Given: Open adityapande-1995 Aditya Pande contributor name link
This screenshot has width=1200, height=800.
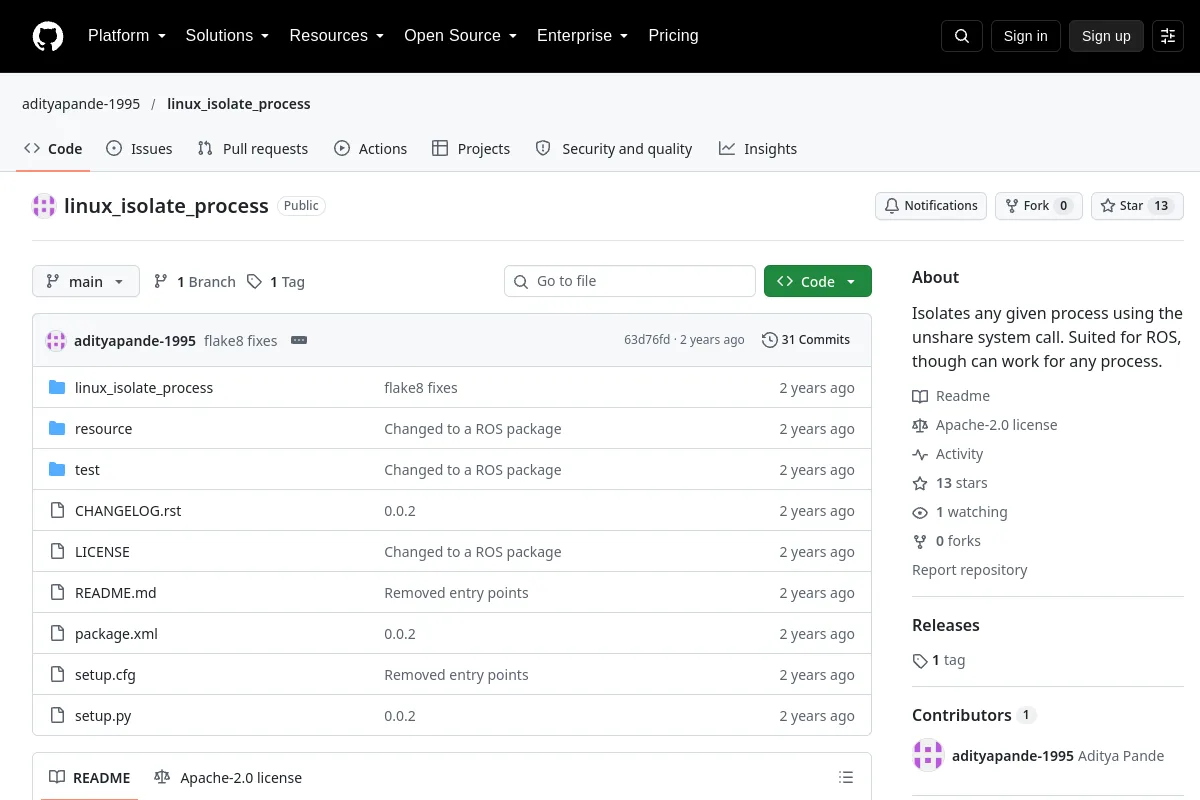Looking at the screenshot, I should [1058, 756].
